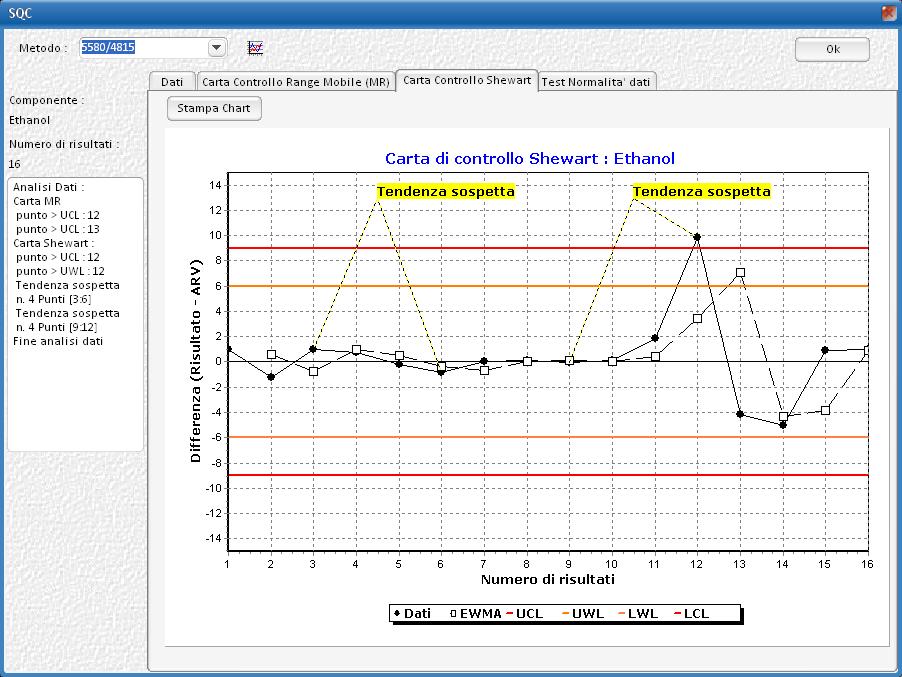Click 'n. 4 Punti [3:6]' analysis line
The height and width of the screenshot is (677, 902).
coord(53,299)
